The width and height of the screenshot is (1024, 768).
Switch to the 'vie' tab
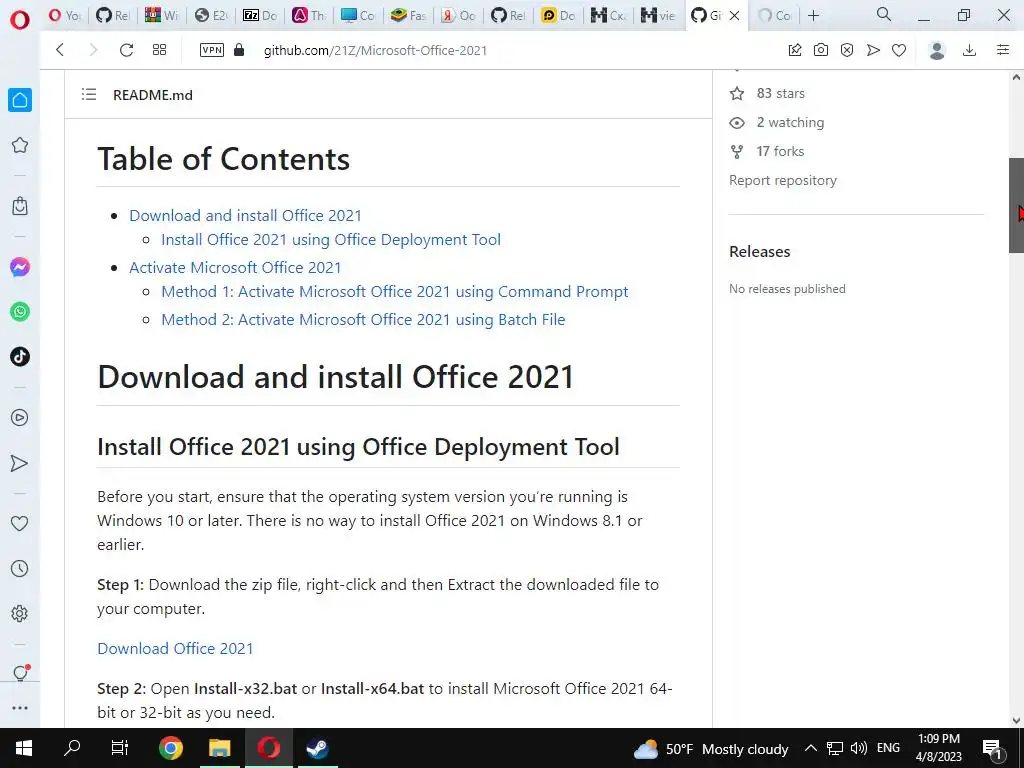pos(658,16)
